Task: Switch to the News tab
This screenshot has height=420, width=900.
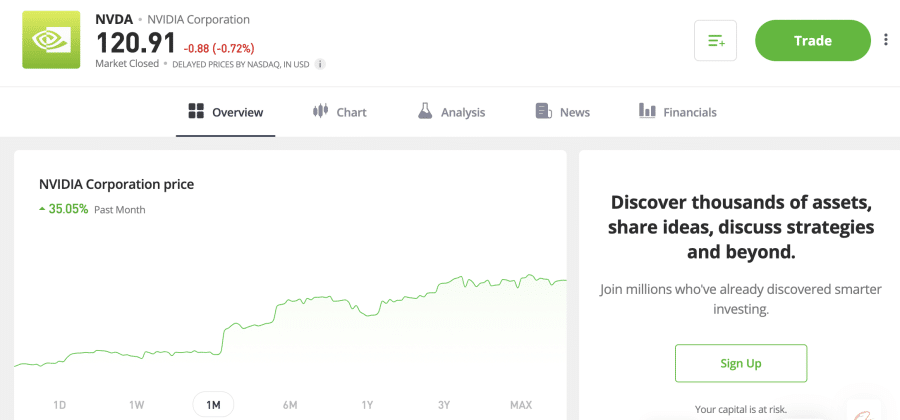Action: (562, 112)
